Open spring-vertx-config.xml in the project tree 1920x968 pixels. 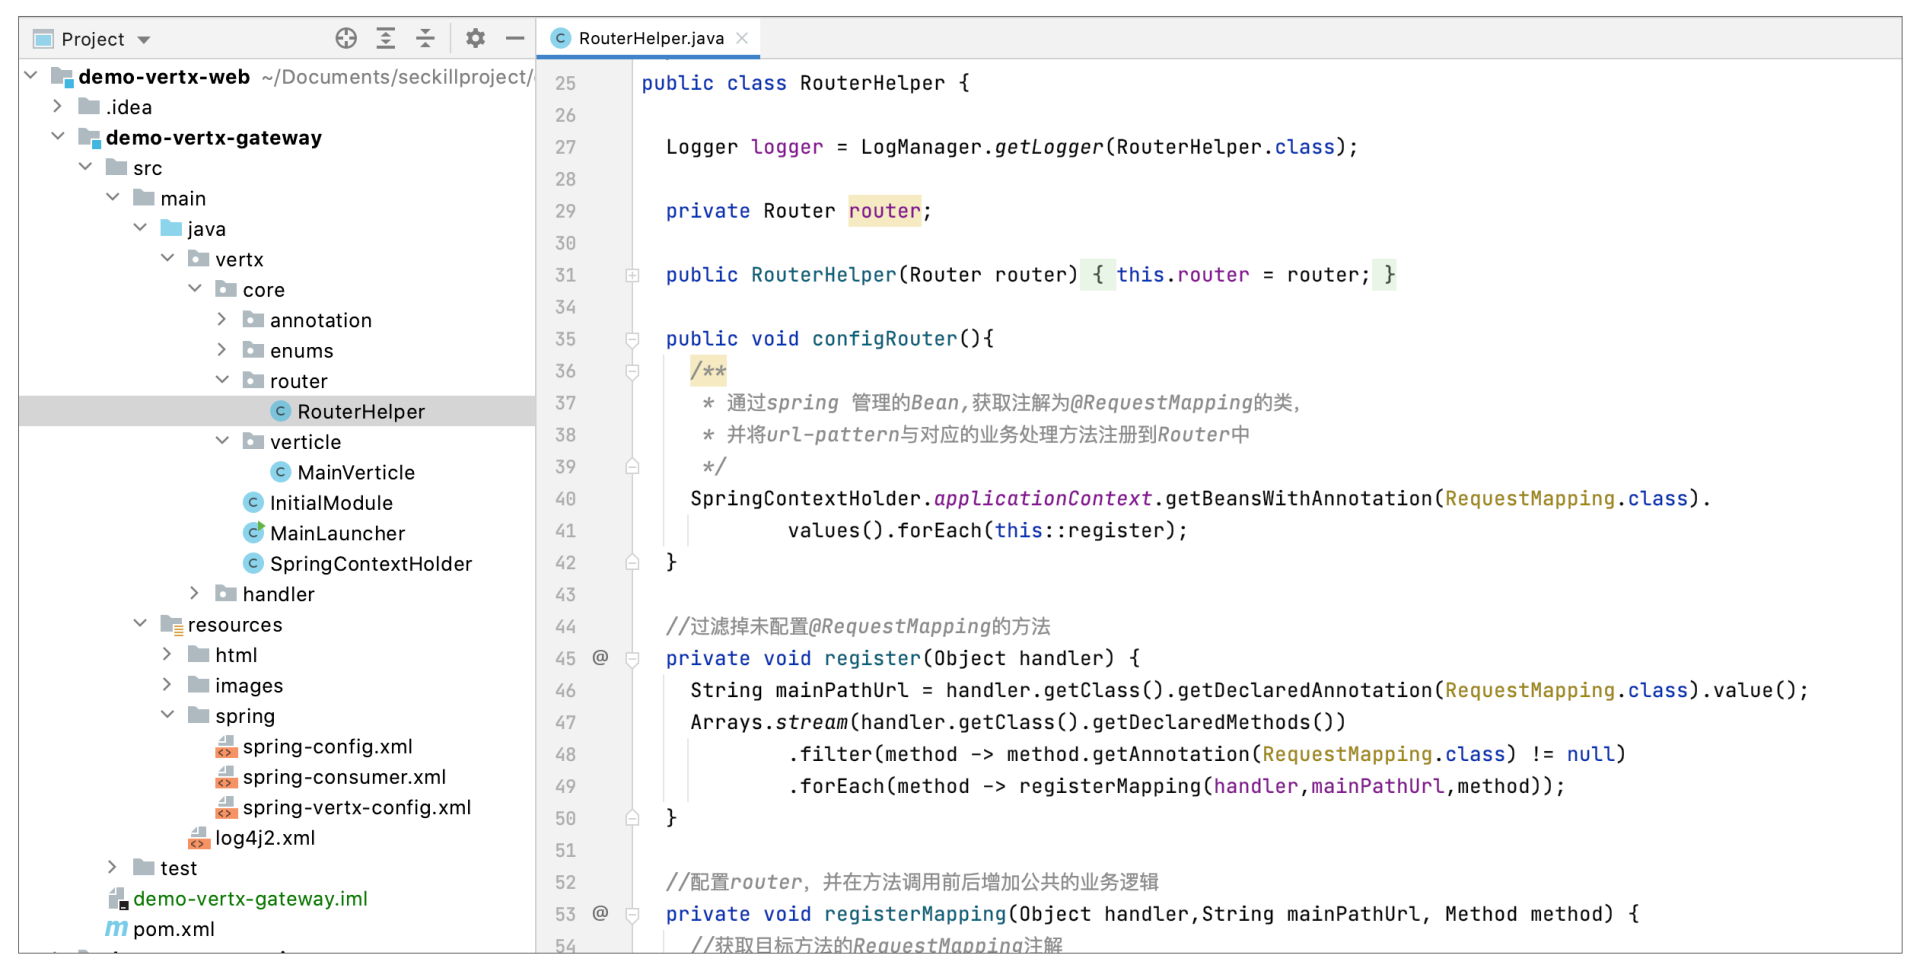(x=356, y=808)
